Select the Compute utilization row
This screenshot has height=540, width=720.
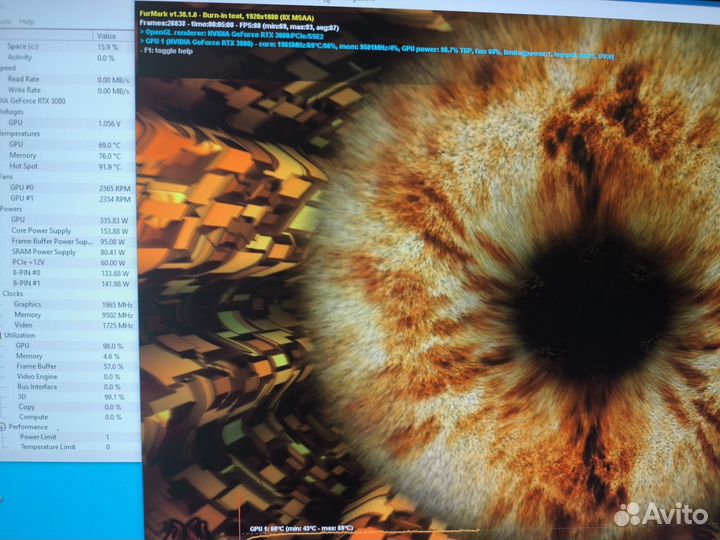68,417
